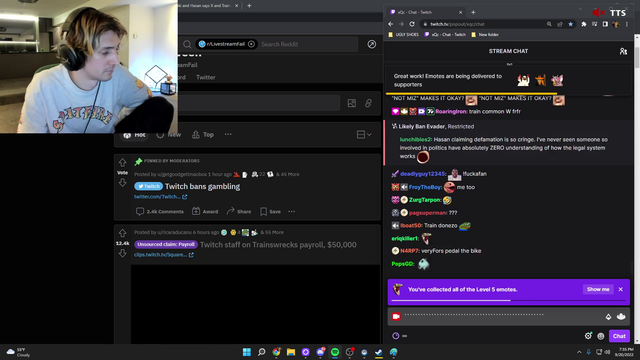Open post layout view dropdown

click(x=364, y=135)
